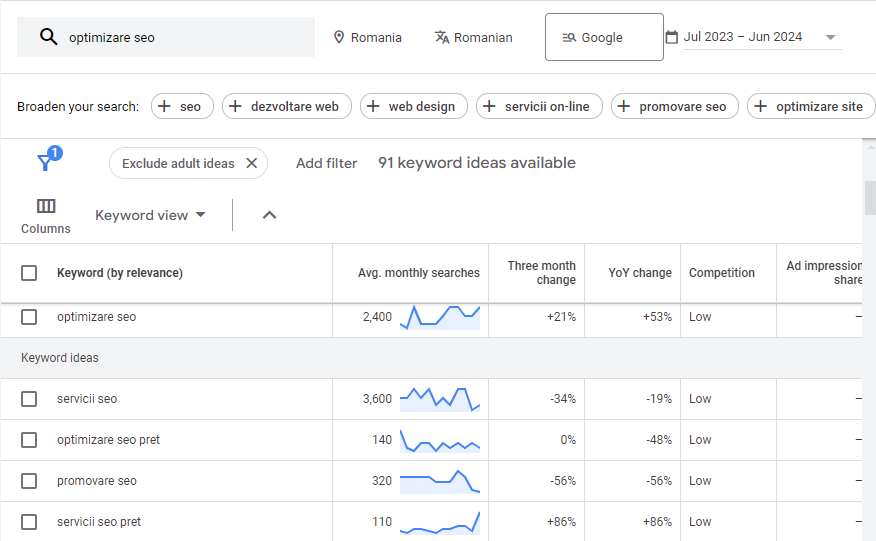Expand the Keyword view dropdown
876x541 pixels.
[x=150, y=215]
